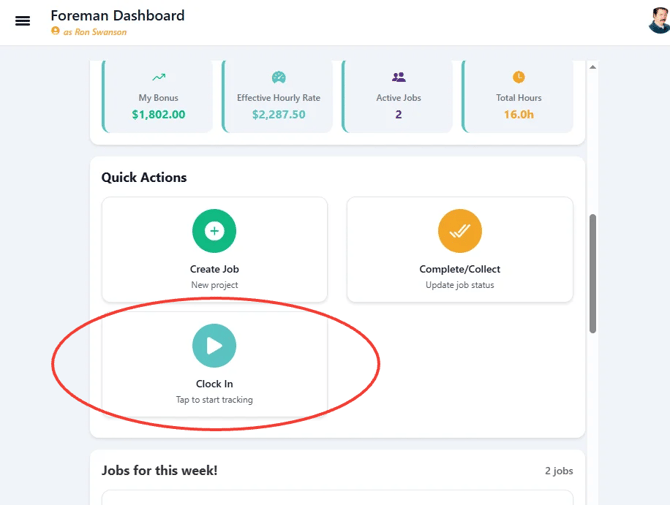This screenshot has height=505, width=670.
Task: Click the Clock In play icon
Action: point(214,346)
